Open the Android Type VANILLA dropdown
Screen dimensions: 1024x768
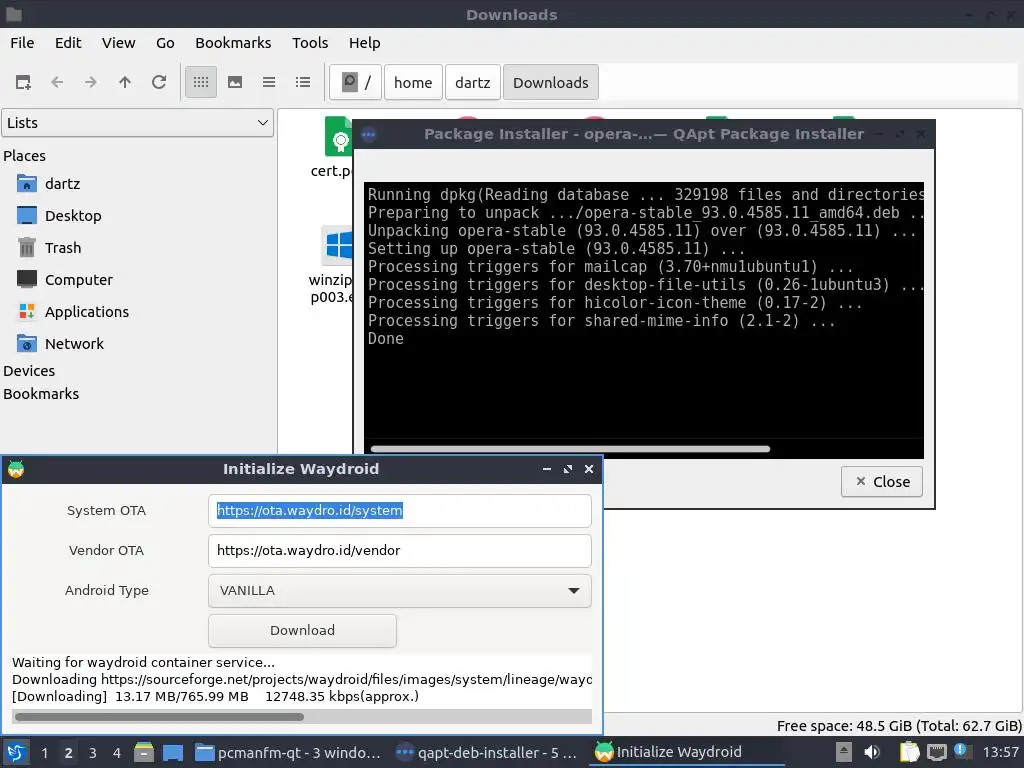[x=400, y=590]
